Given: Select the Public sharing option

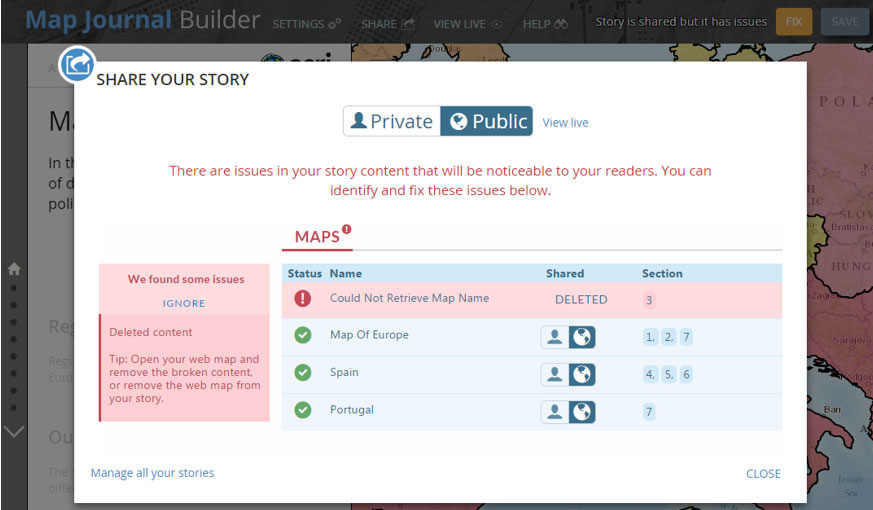Looking at the screenshot, I should pyautogui.click(x=487, y=121).
